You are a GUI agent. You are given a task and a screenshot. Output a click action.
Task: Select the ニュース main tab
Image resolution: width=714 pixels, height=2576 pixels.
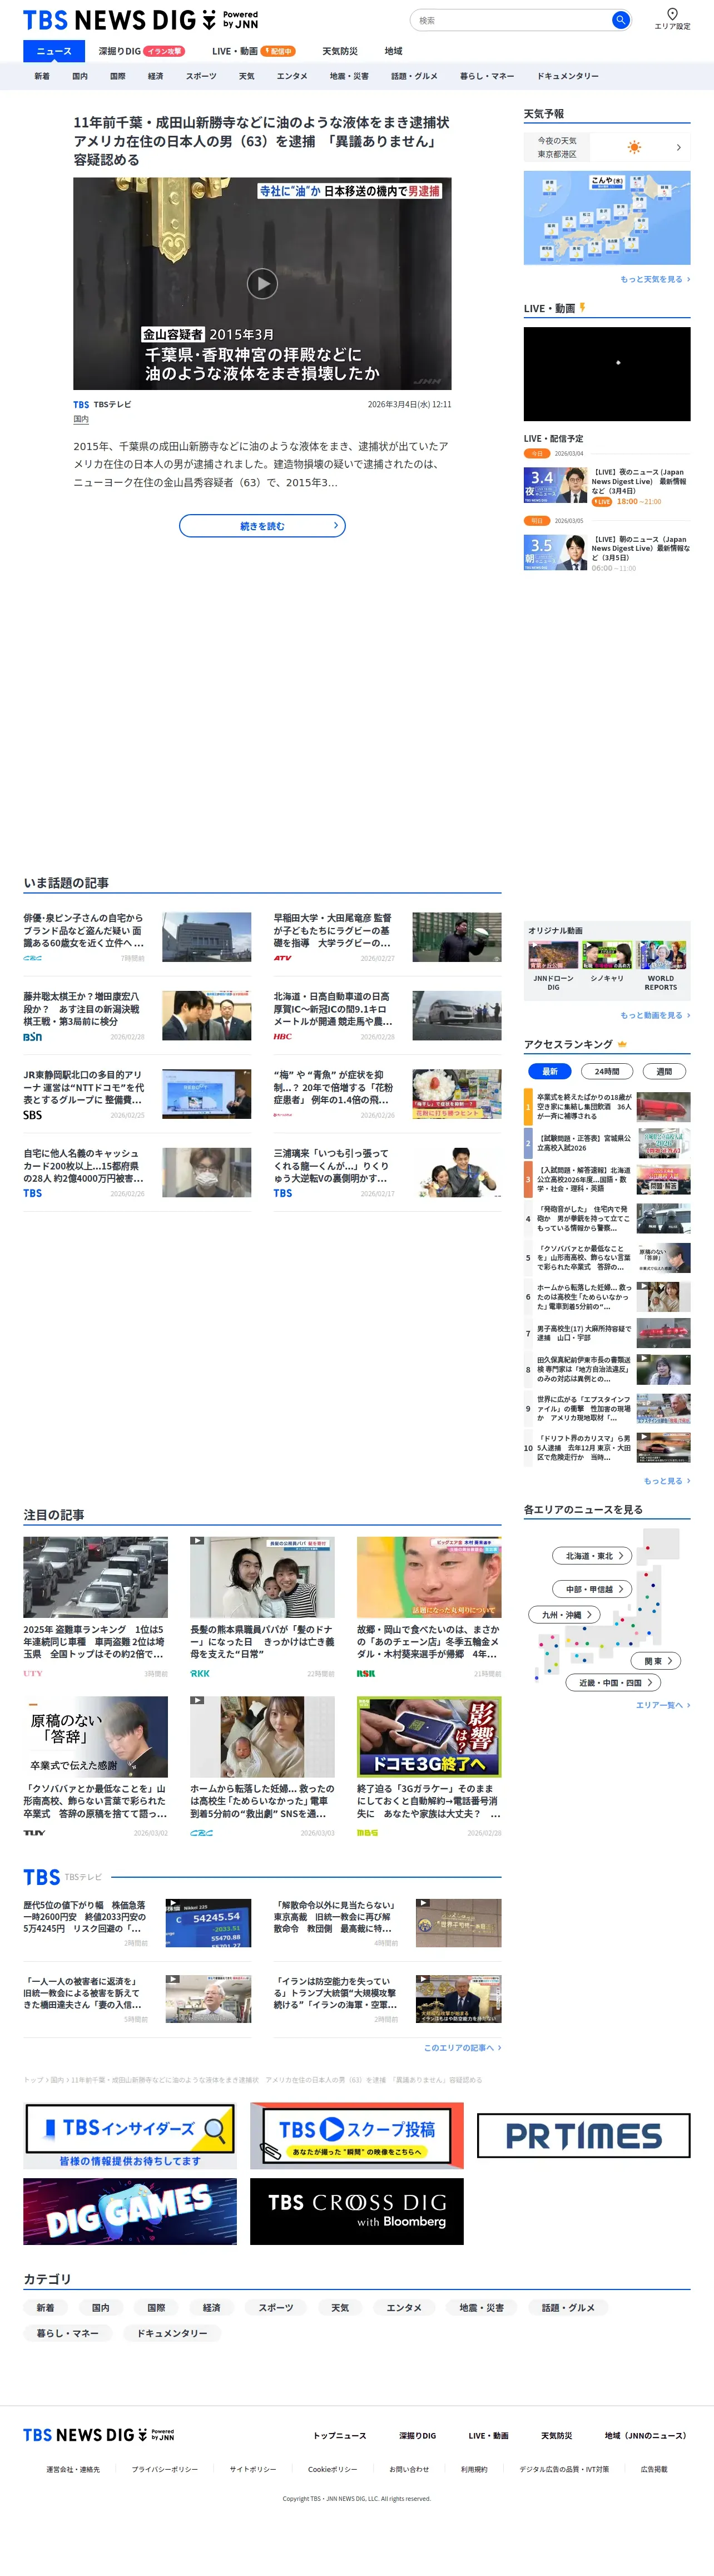click(54, 51)
